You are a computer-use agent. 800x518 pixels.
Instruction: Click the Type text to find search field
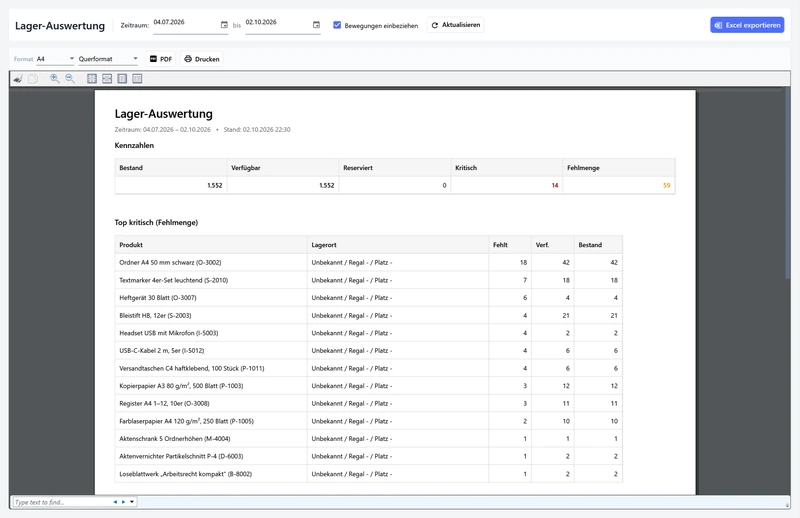(x=61, y=502)
